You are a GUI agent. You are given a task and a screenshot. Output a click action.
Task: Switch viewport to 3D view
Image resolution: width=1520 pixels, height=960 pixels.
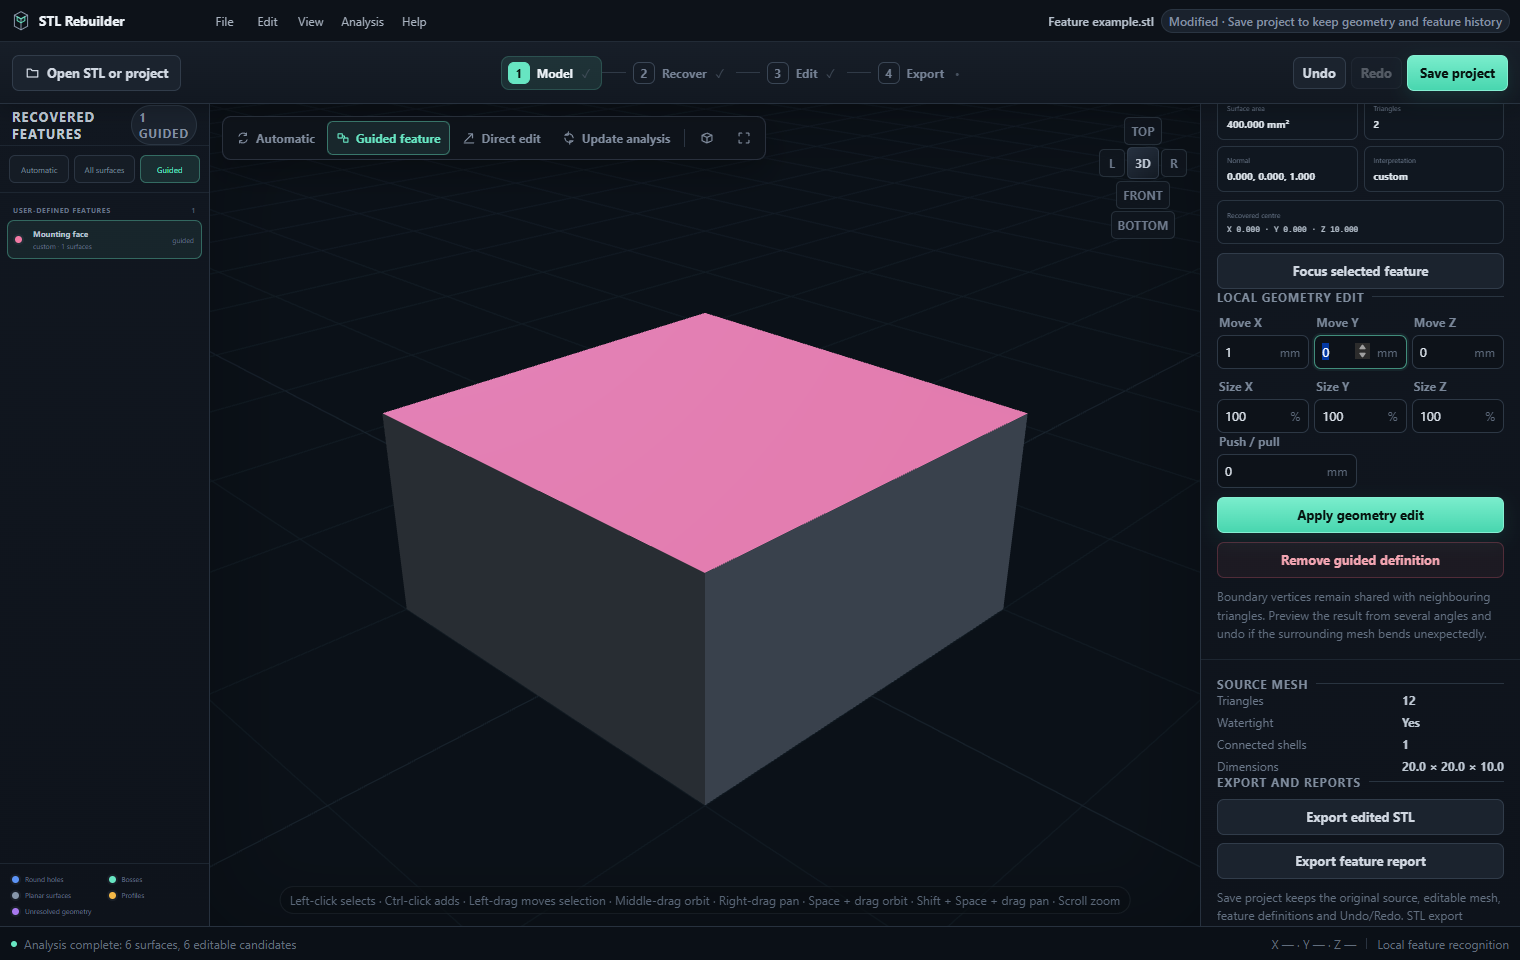[1142, 163]
